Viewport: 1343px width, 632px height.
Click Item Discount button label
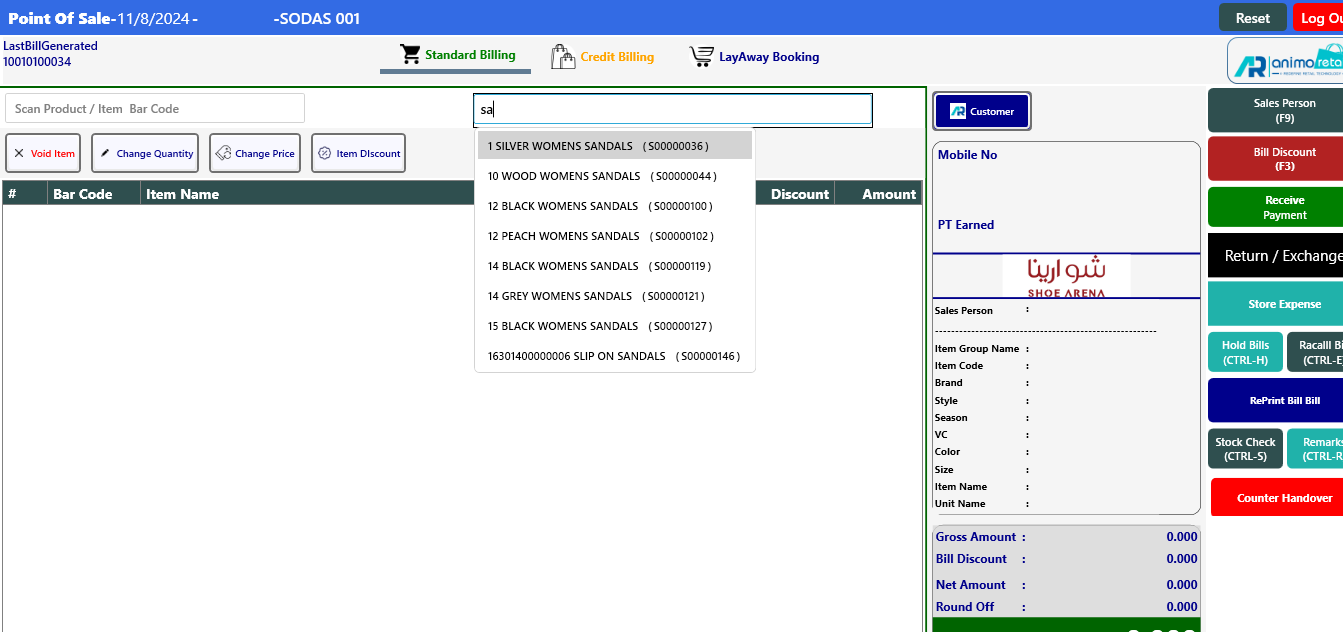pyautogui.click(x=368, y=154)
